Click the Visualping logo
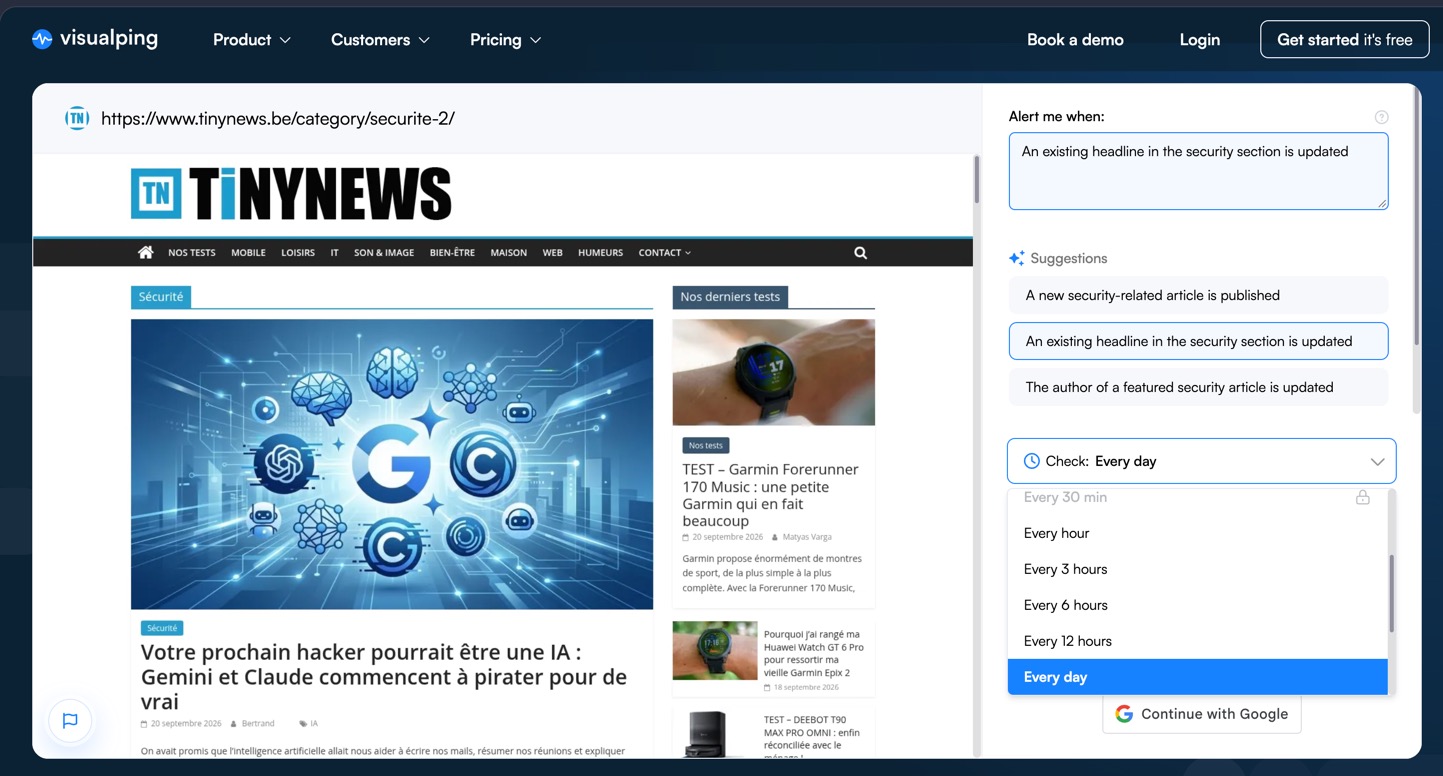Screen dimensions: 1443x776 tap(95, 39)
